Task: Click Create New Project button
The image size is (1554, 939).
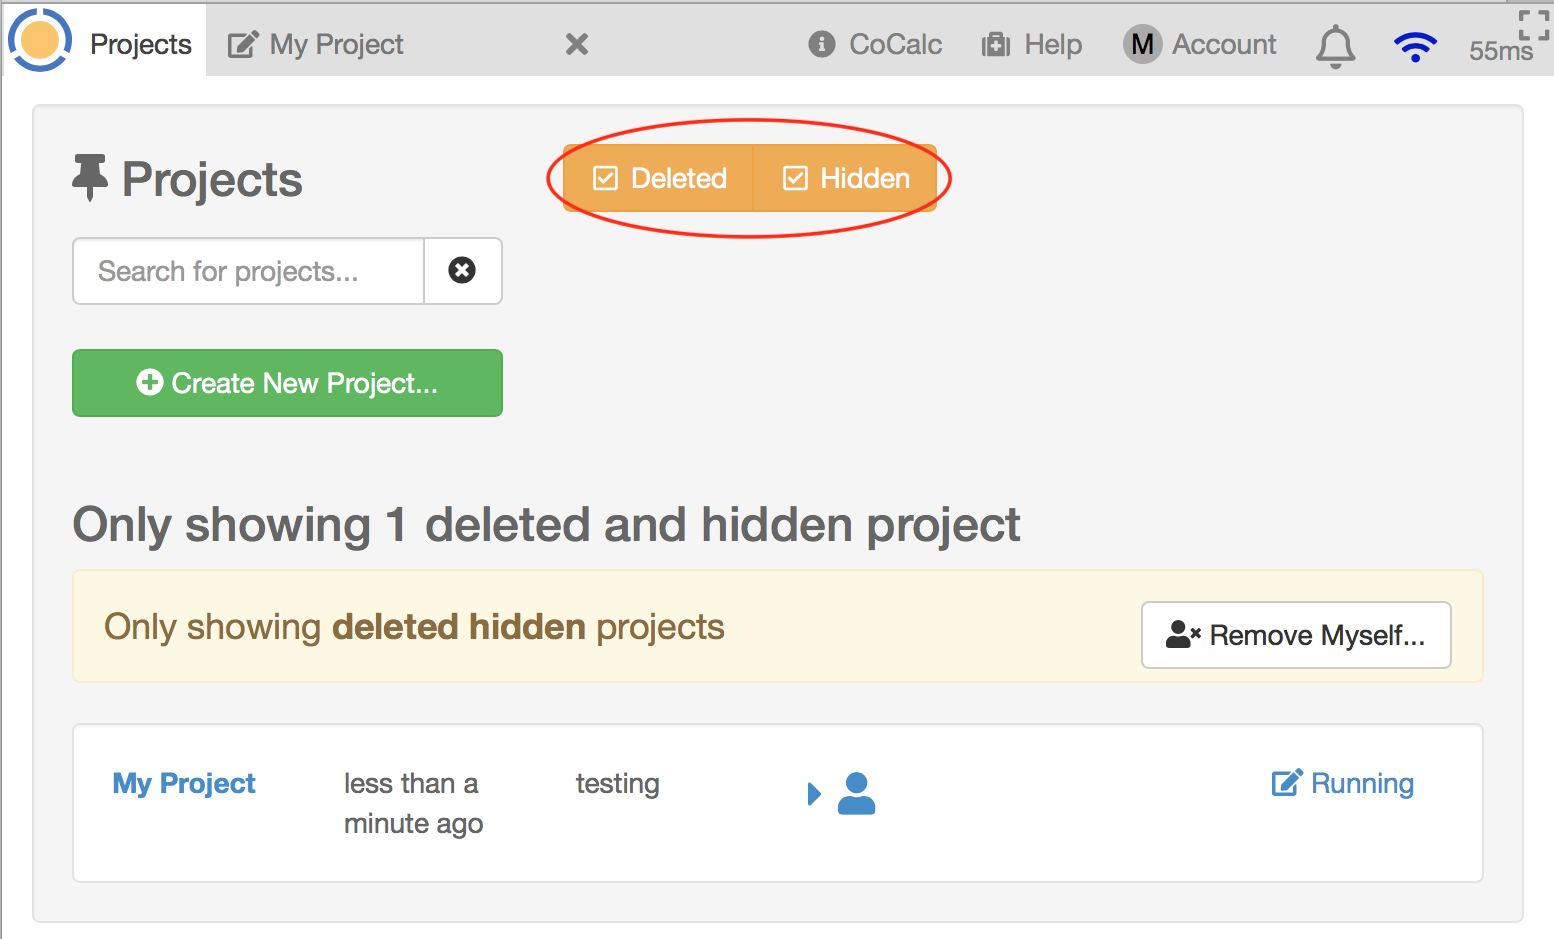Action: point(287,383)
